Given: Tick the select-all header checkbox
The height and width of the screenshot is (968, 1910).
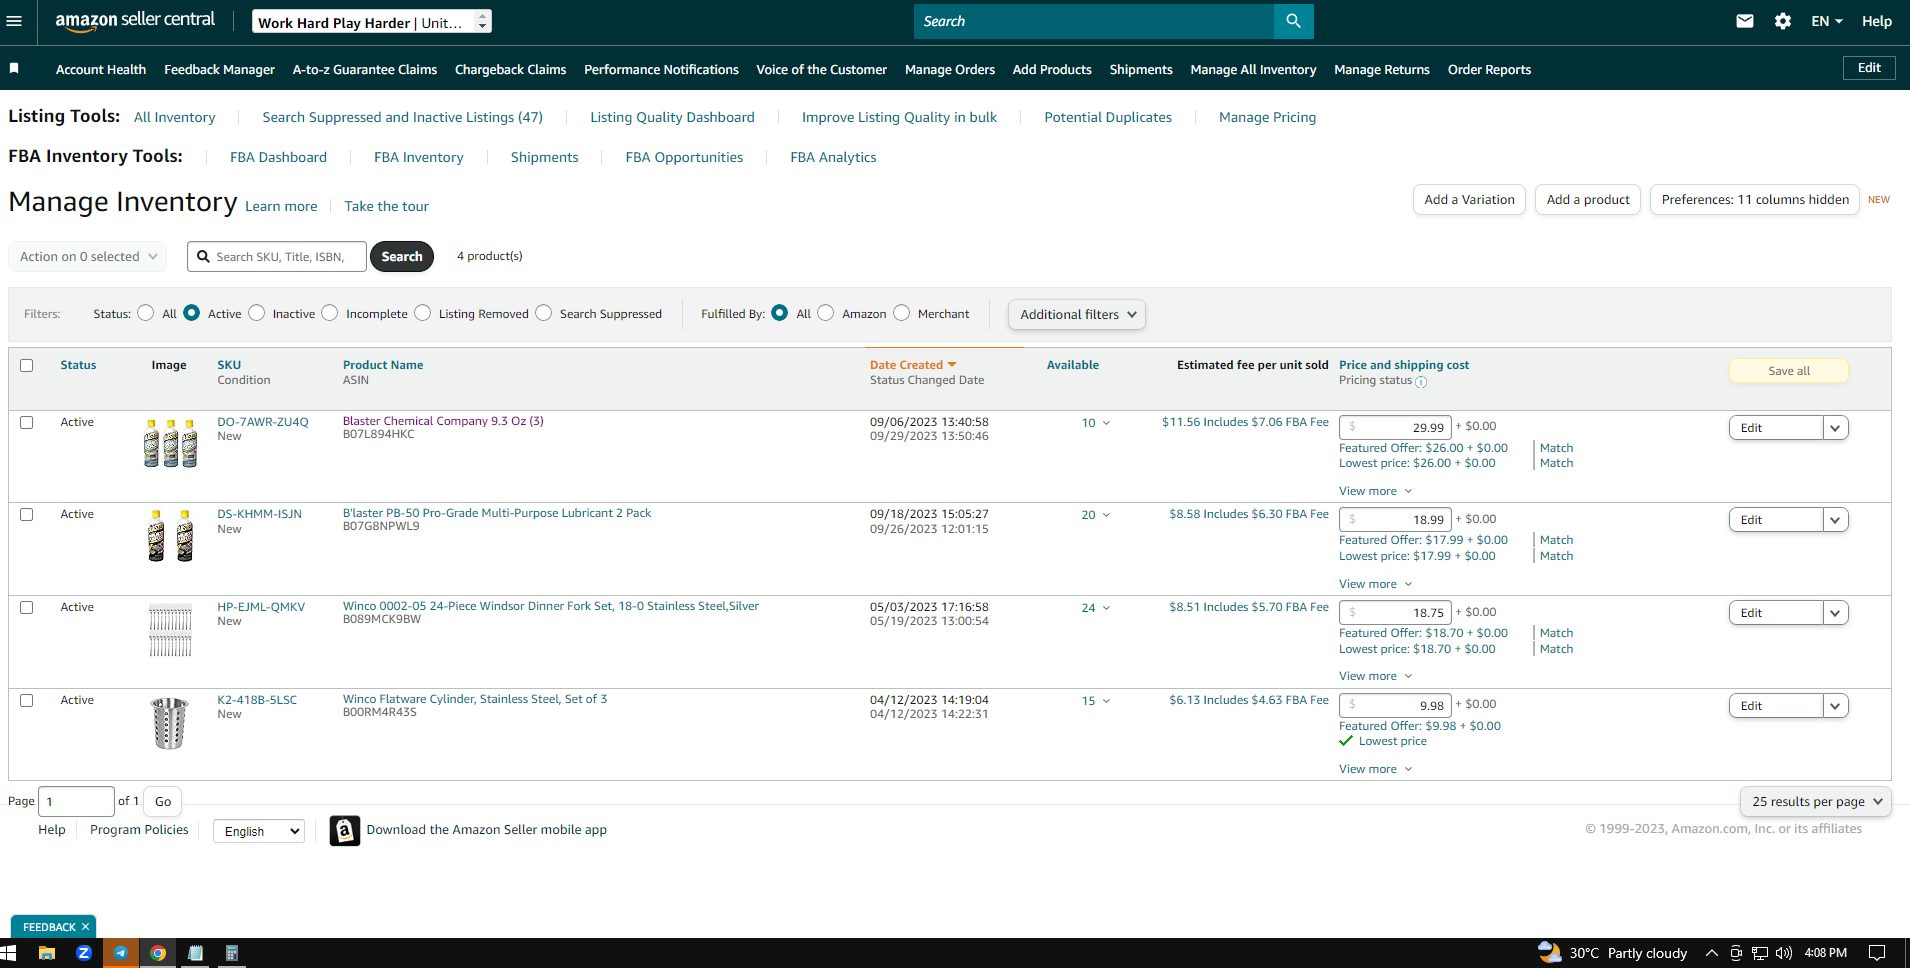Looking at the screenshot, I should (27, 366).
